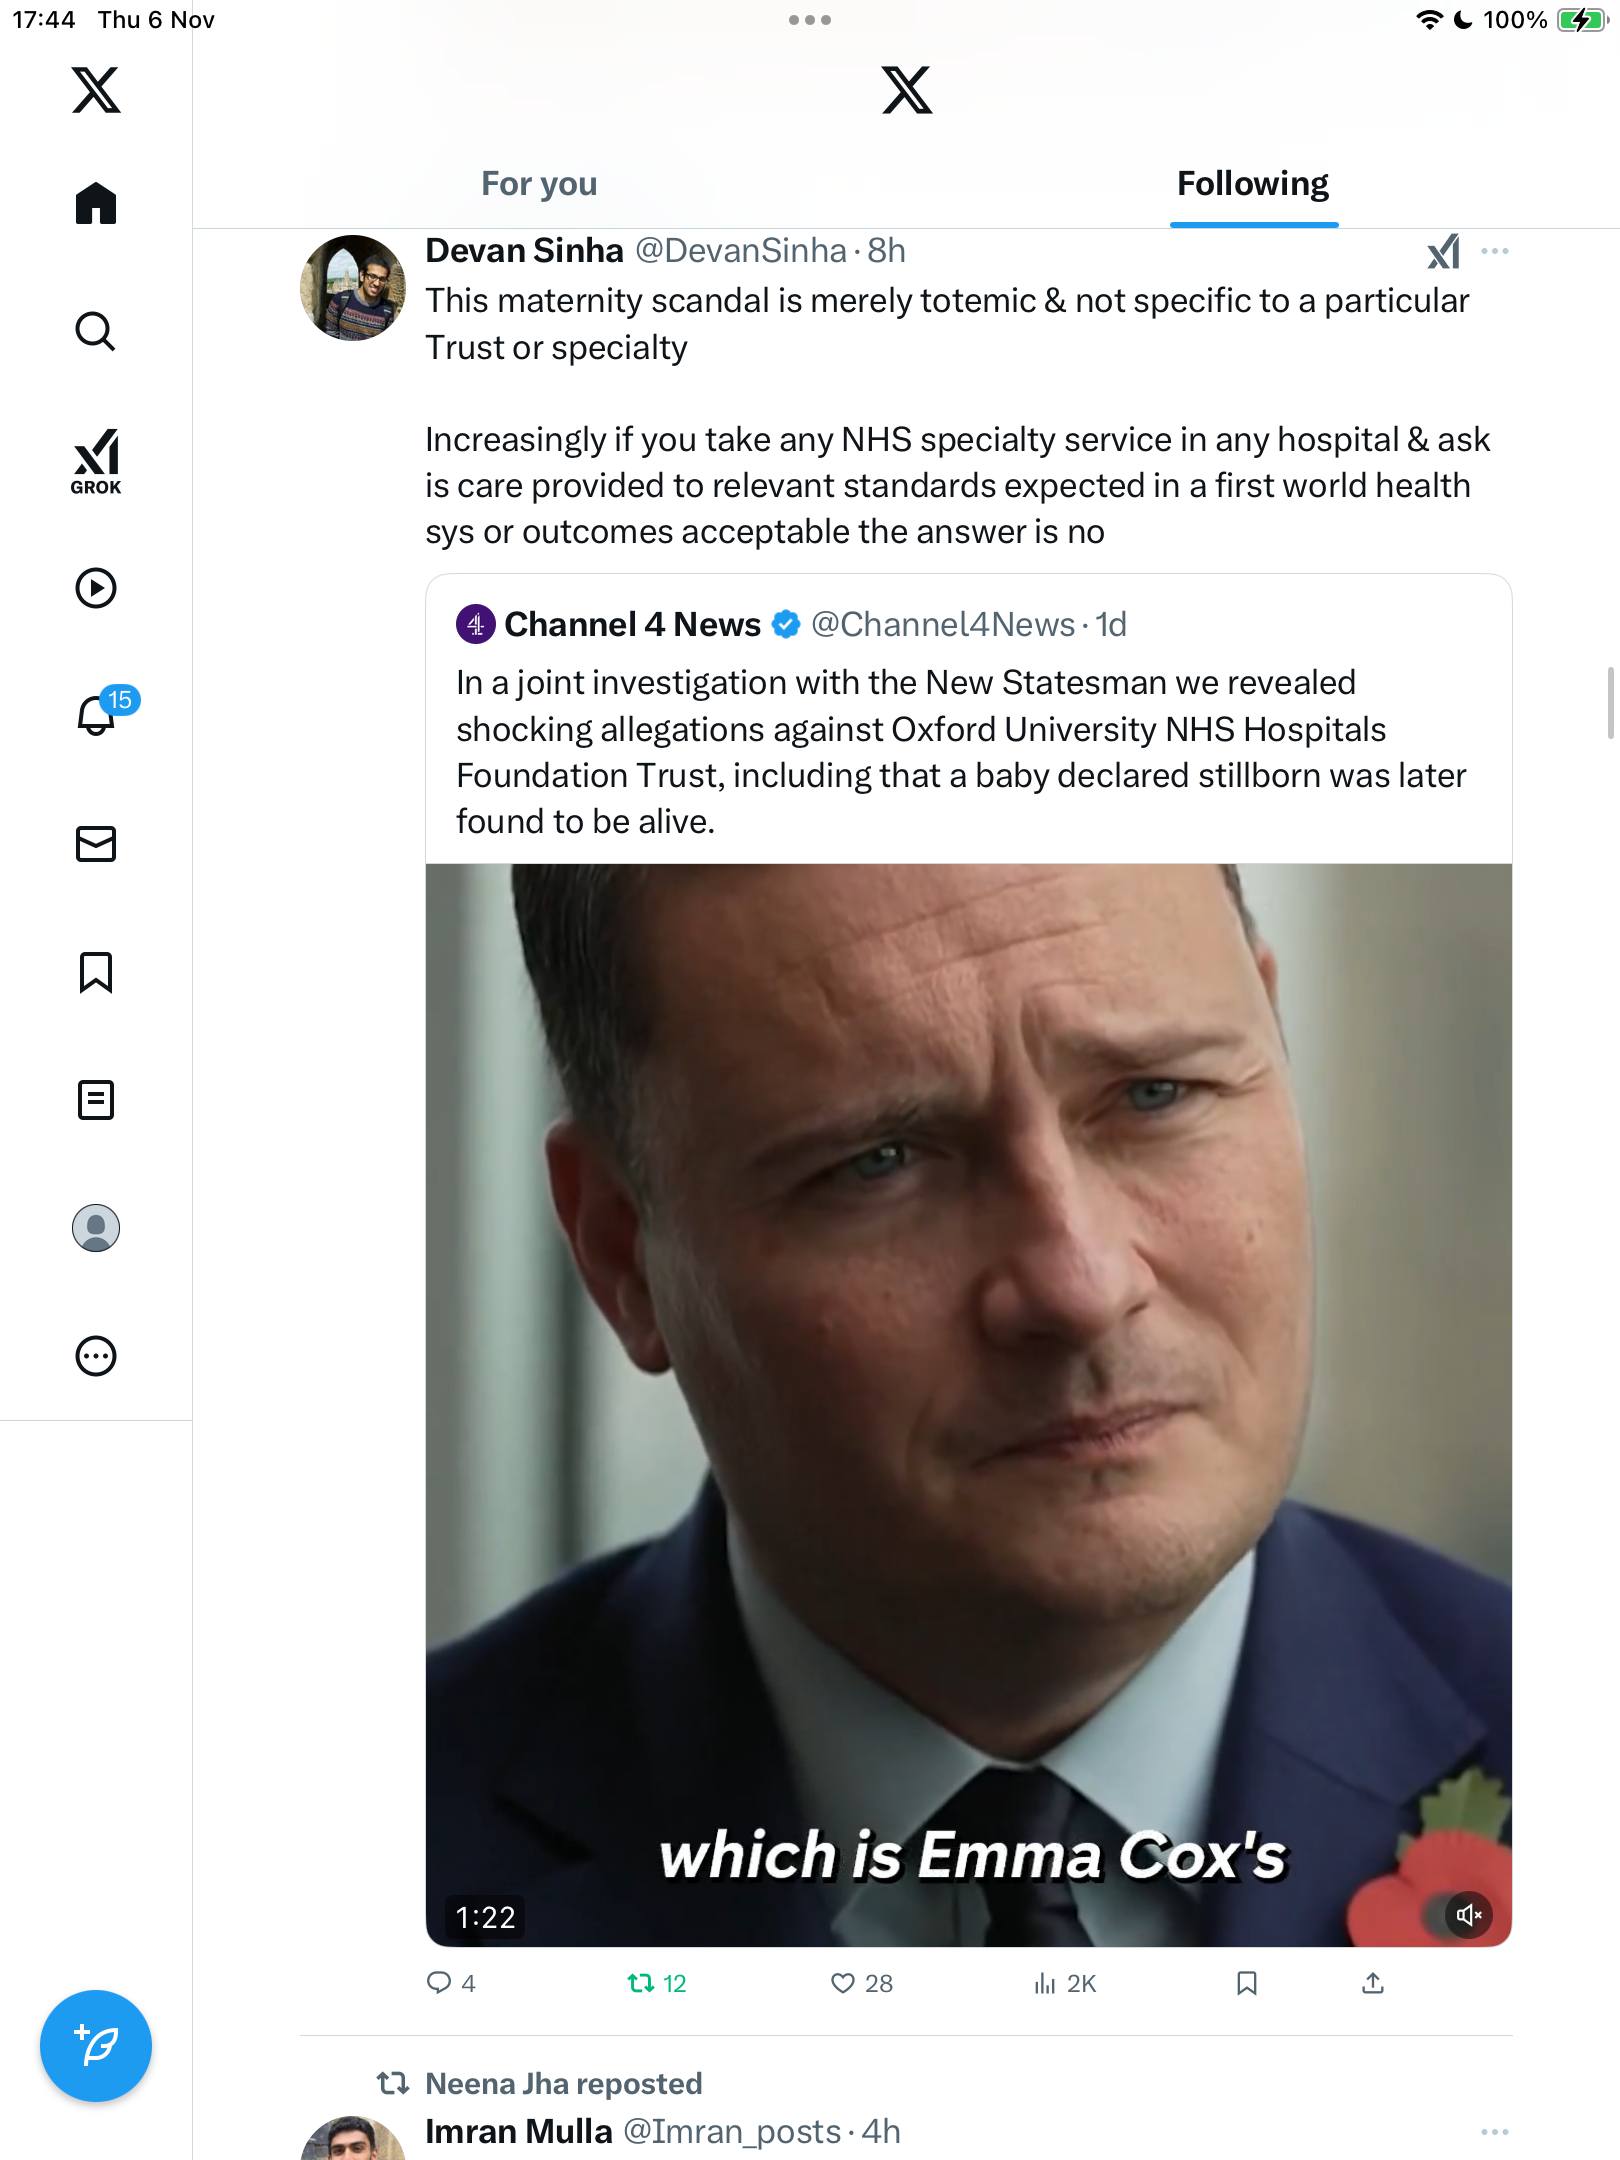Open more options on Imran Mulla's post
Viewport: 1620px width, 2160px height.
point(1495,2132)
